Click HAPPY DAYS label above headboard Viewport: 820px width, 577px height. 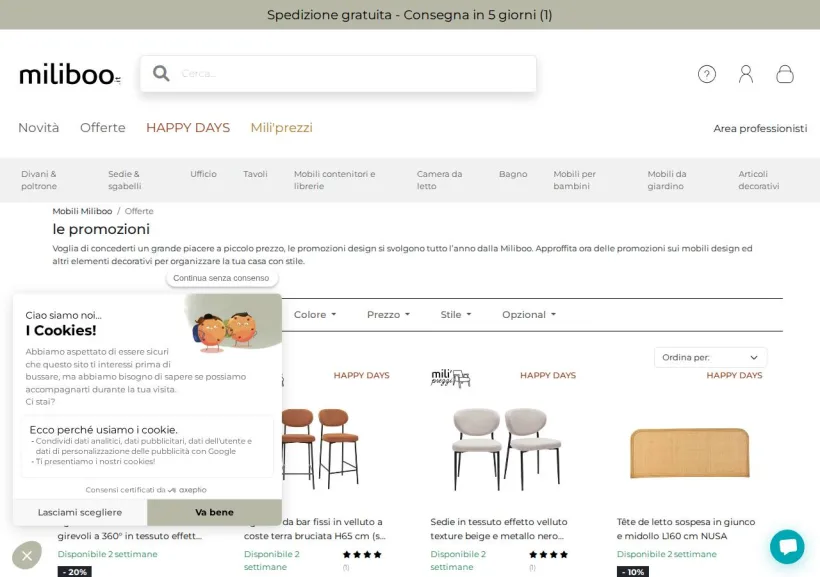(x=734, y=375)
